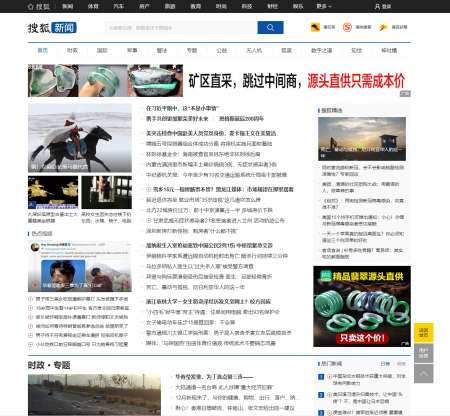Select the 数字之道 tab in news navigation

321,50
